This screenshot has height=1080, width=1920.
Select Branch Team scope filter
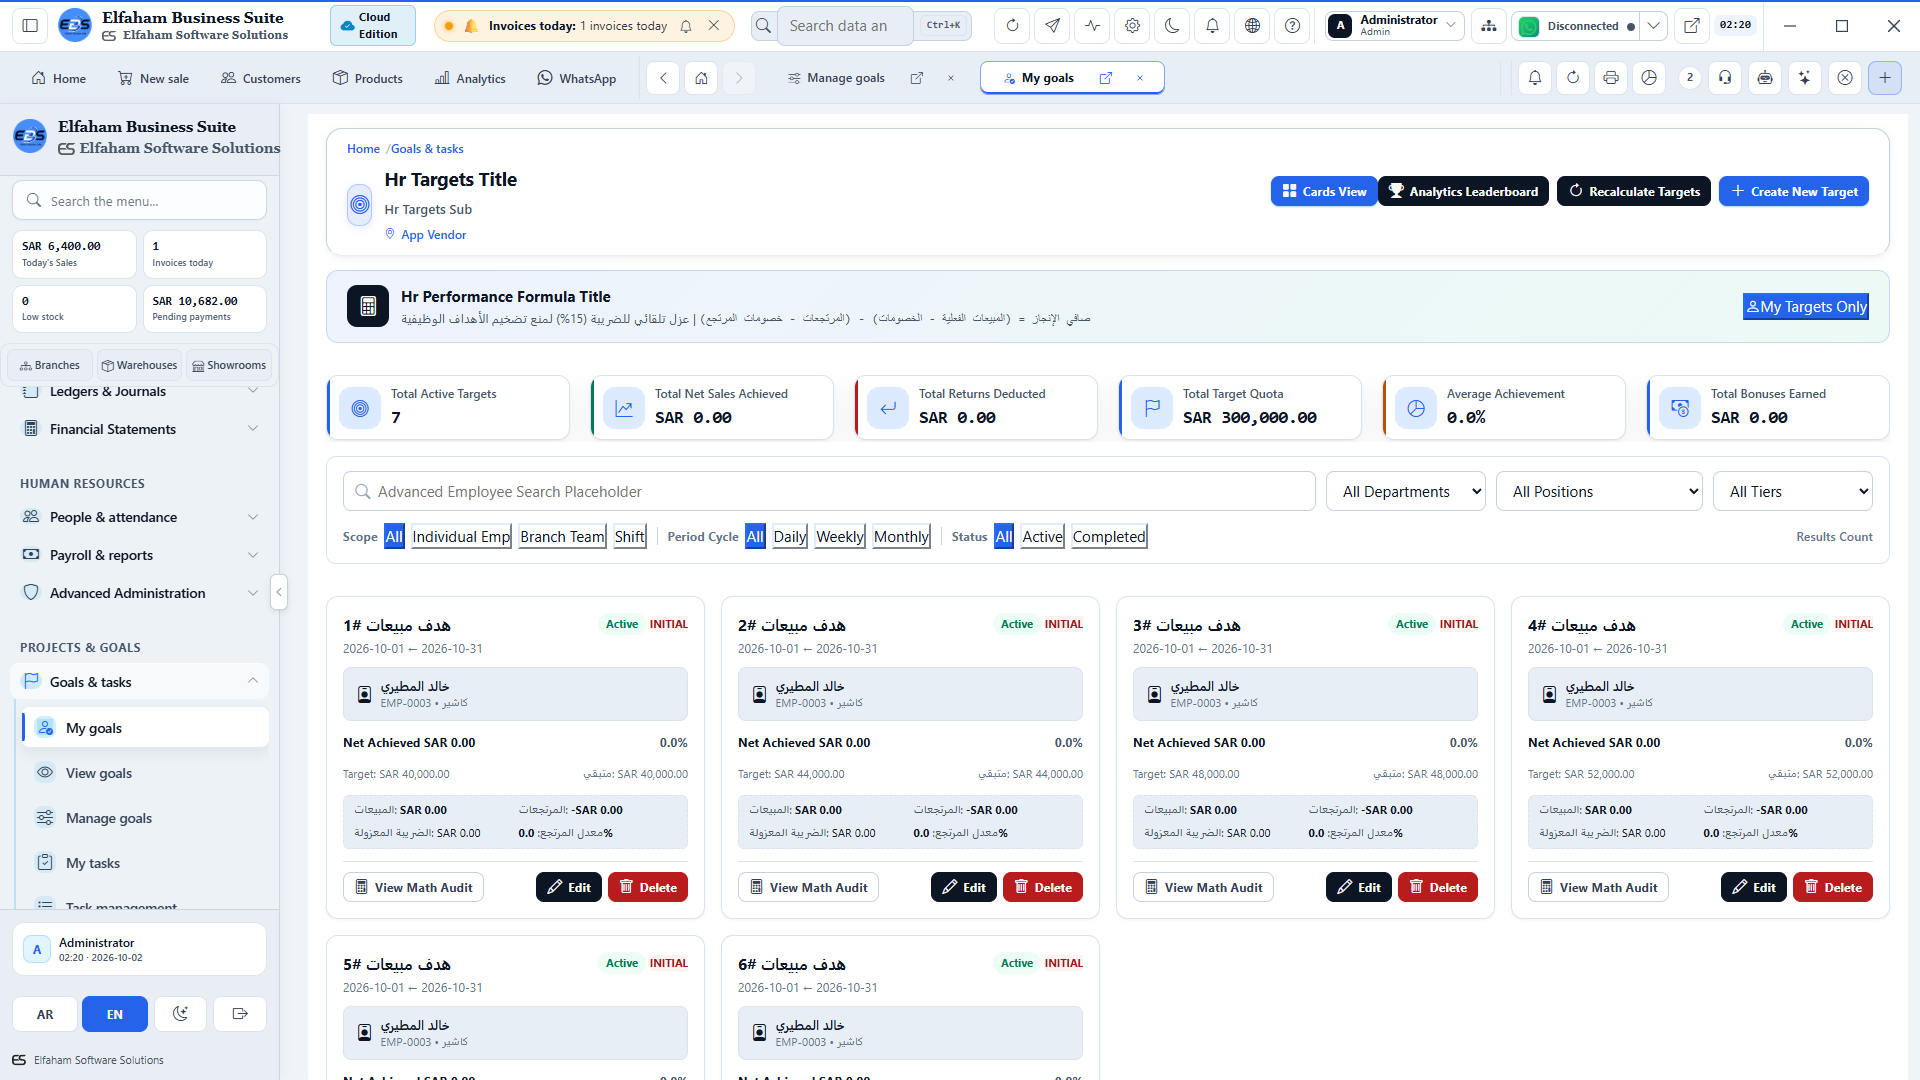(562, 537)
